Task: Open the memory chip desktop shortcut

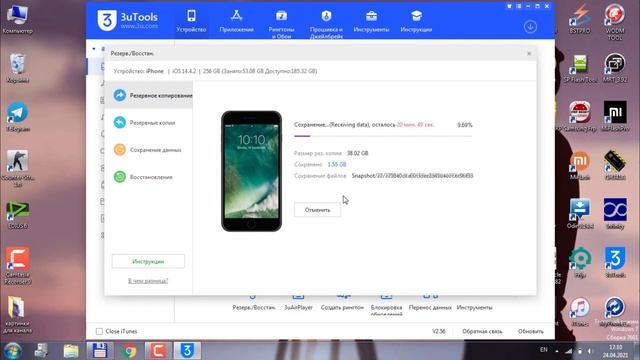Action: pos(615,165)
